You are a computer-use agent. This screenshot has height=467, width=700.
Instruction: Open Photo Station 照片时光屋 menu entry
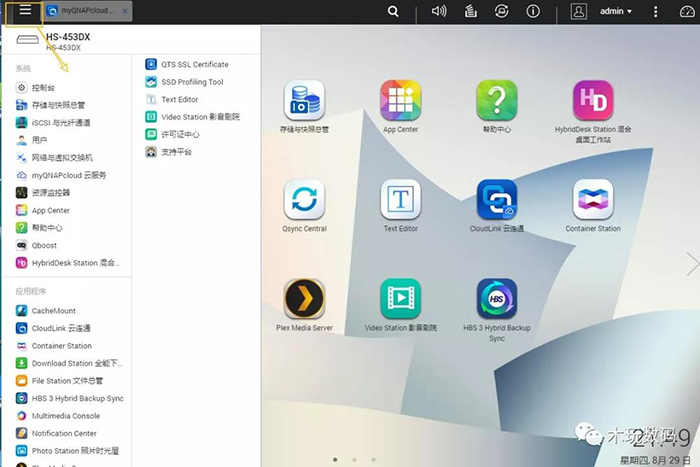67,451
